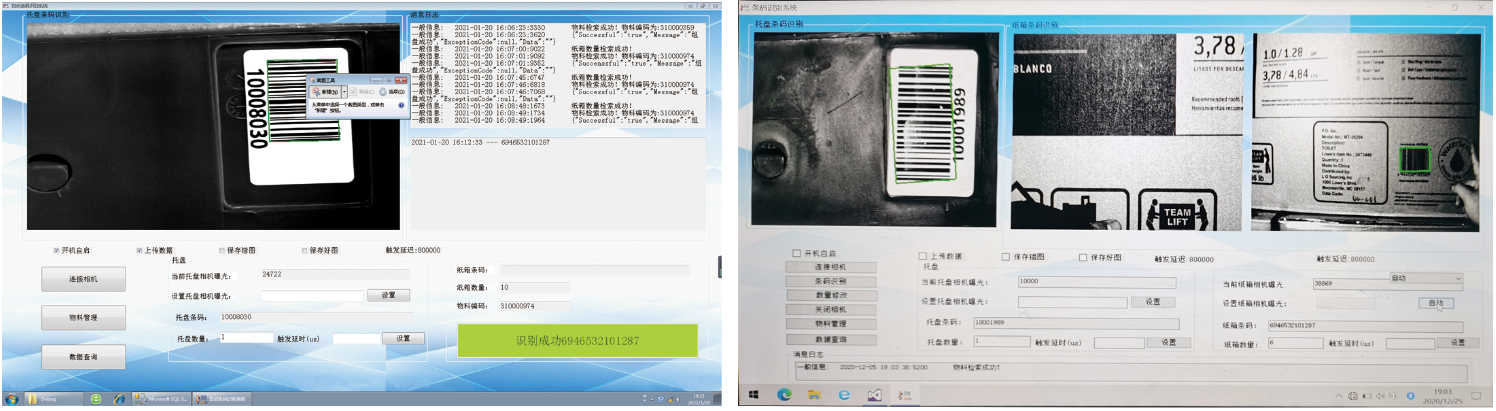Toggle 保存错图 checkbox in left window
The image size is (1496, 411).
tap(222, 251)
